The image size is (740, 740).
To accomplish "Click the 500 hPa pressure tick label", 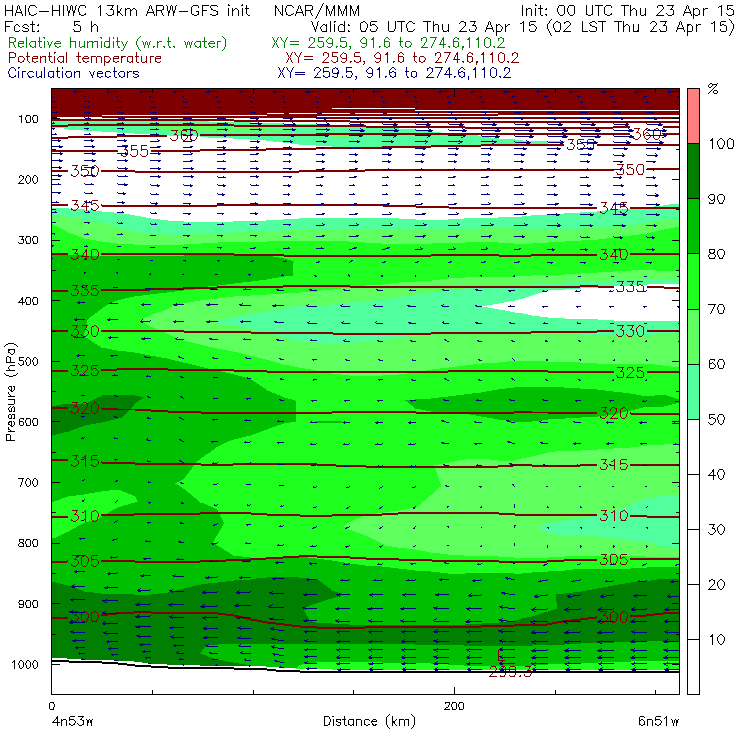I will (28, 361).
